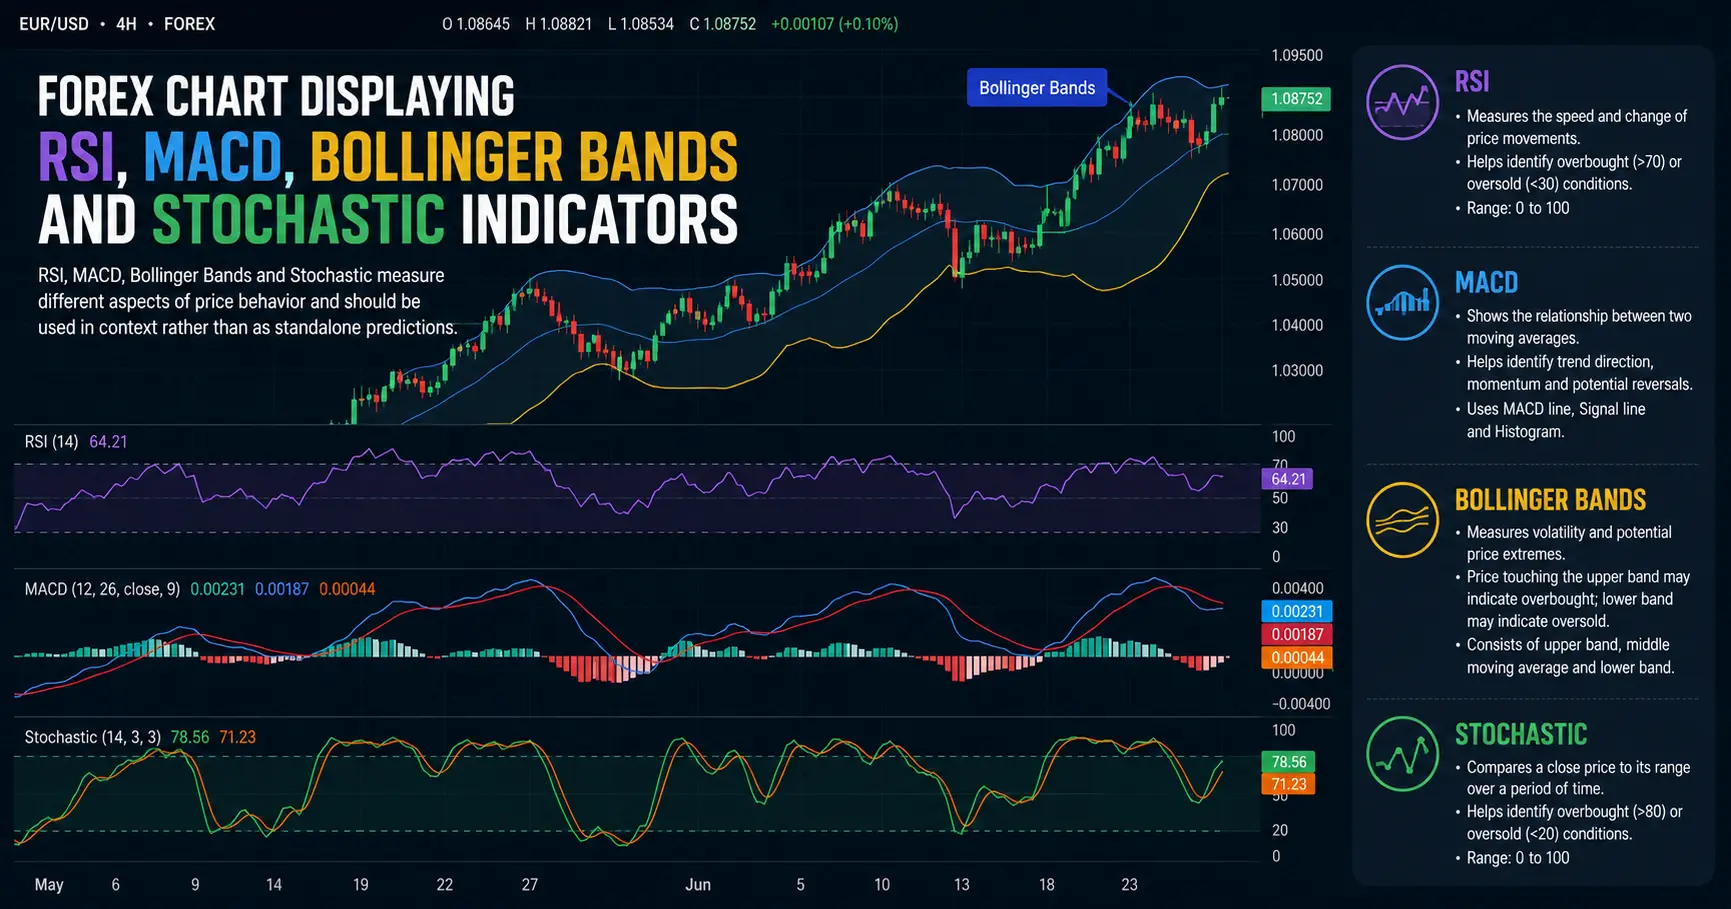Select the 4H timeframe label

126,24
